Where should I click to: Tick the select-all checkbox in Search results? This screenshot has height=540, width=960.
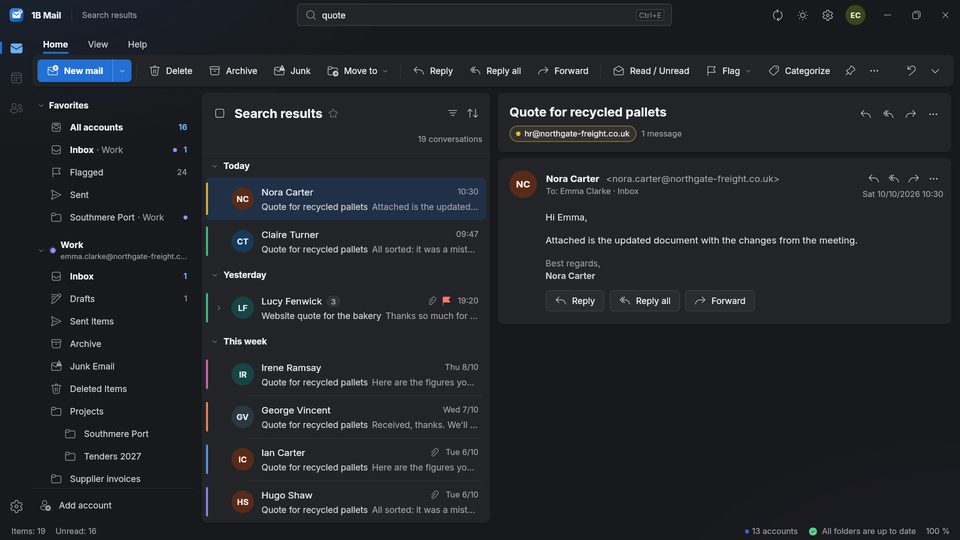(220, 113)
